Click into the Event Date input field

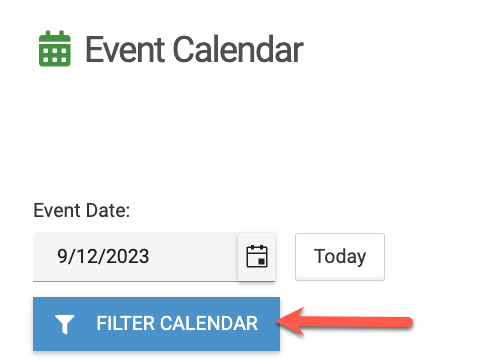[135, 257]
